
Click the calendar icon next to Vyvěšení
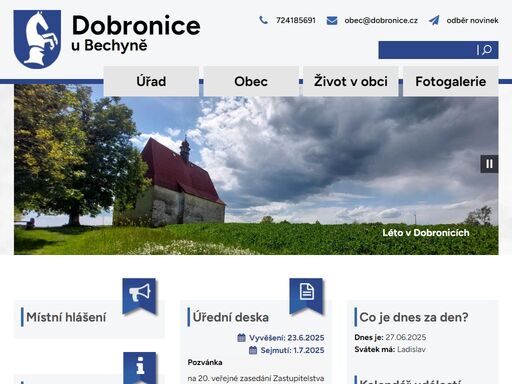click(242, 338)
